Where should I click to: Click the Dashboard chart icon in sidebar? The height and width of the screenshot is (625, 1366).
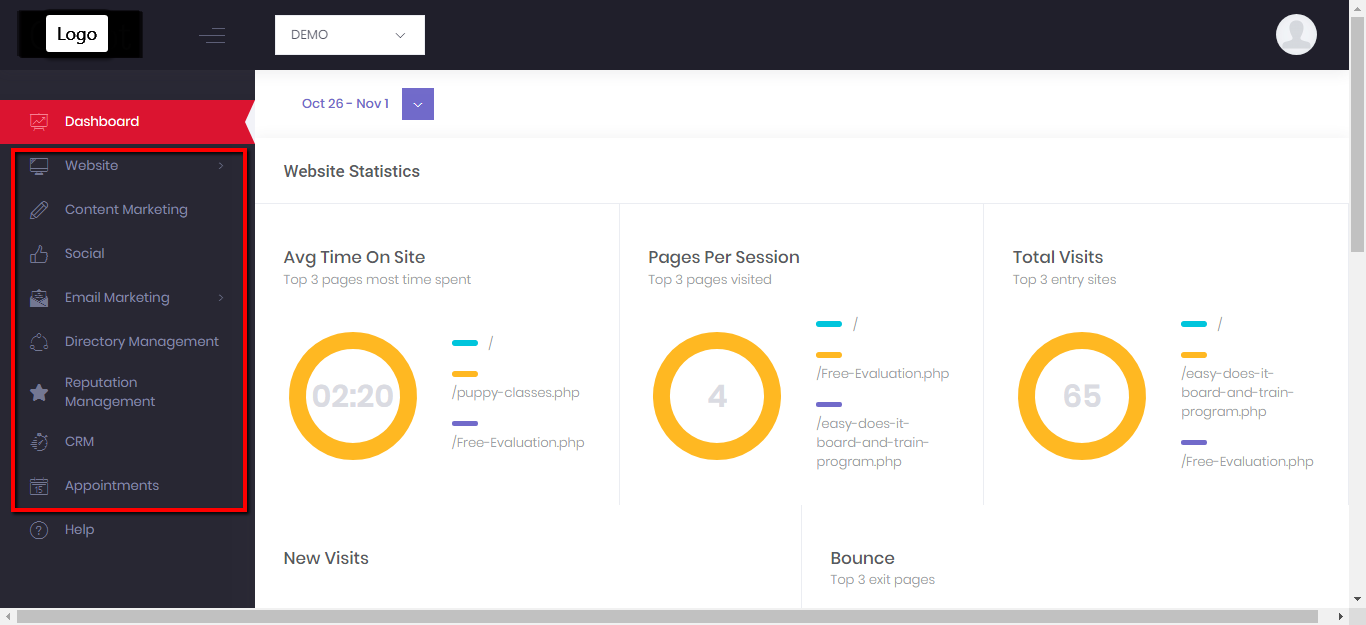click(39, 122)
